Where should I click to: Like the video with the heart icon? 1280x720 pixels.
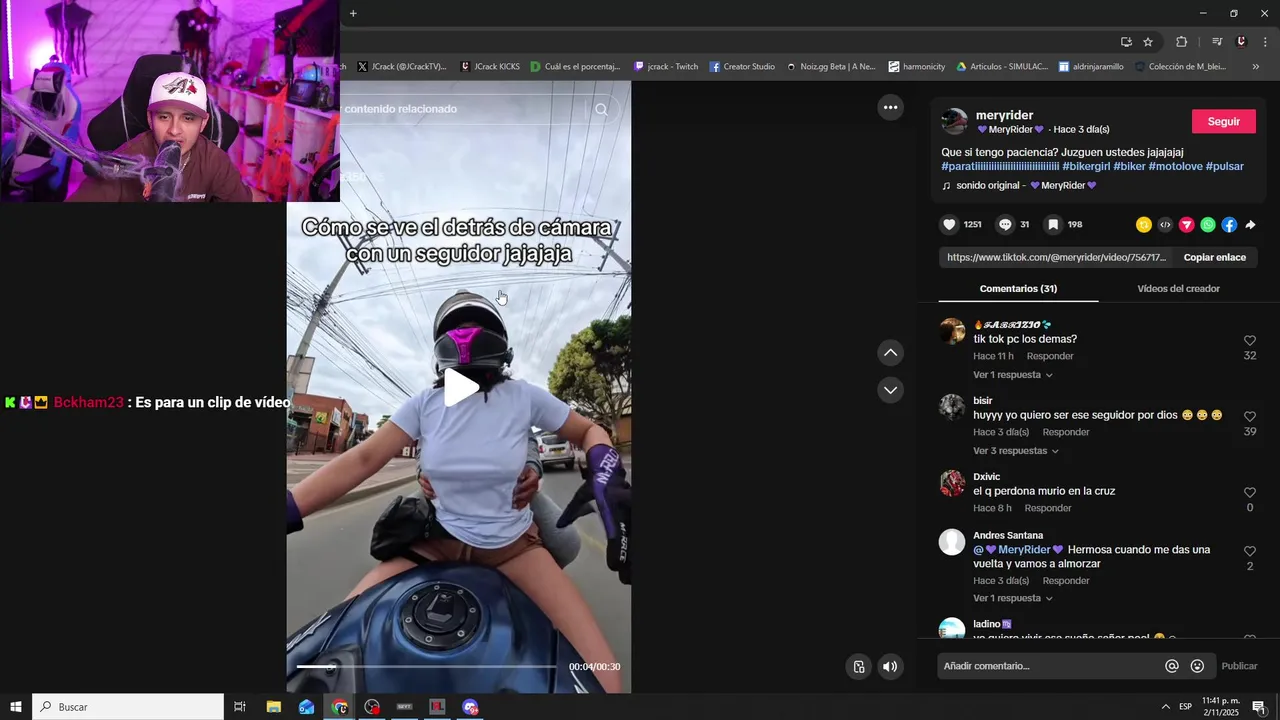[x=949, y=225]
